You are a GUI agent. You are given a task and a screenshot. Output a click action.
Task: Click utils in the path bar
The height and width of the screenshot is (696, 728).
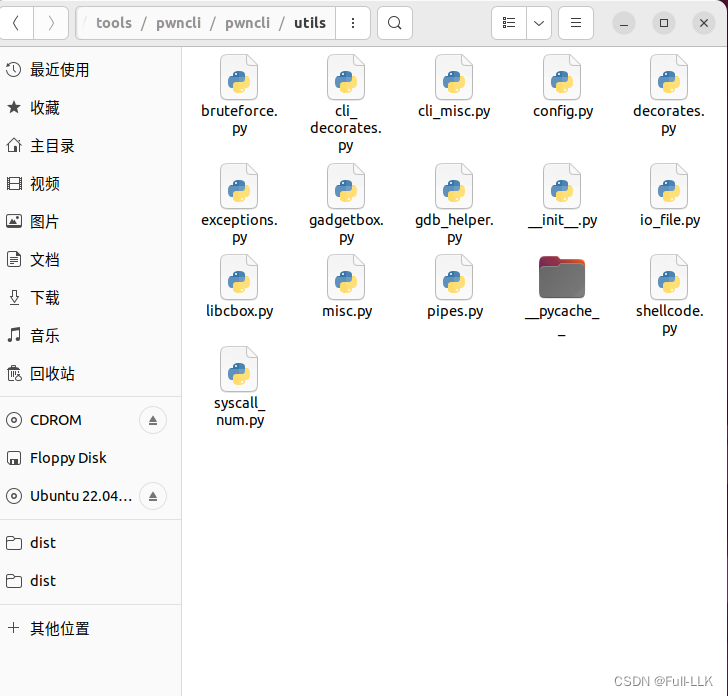310,23
